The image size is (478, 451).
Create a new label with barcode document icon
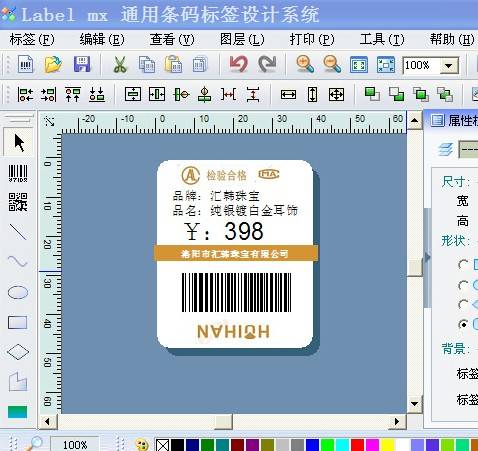26,64
